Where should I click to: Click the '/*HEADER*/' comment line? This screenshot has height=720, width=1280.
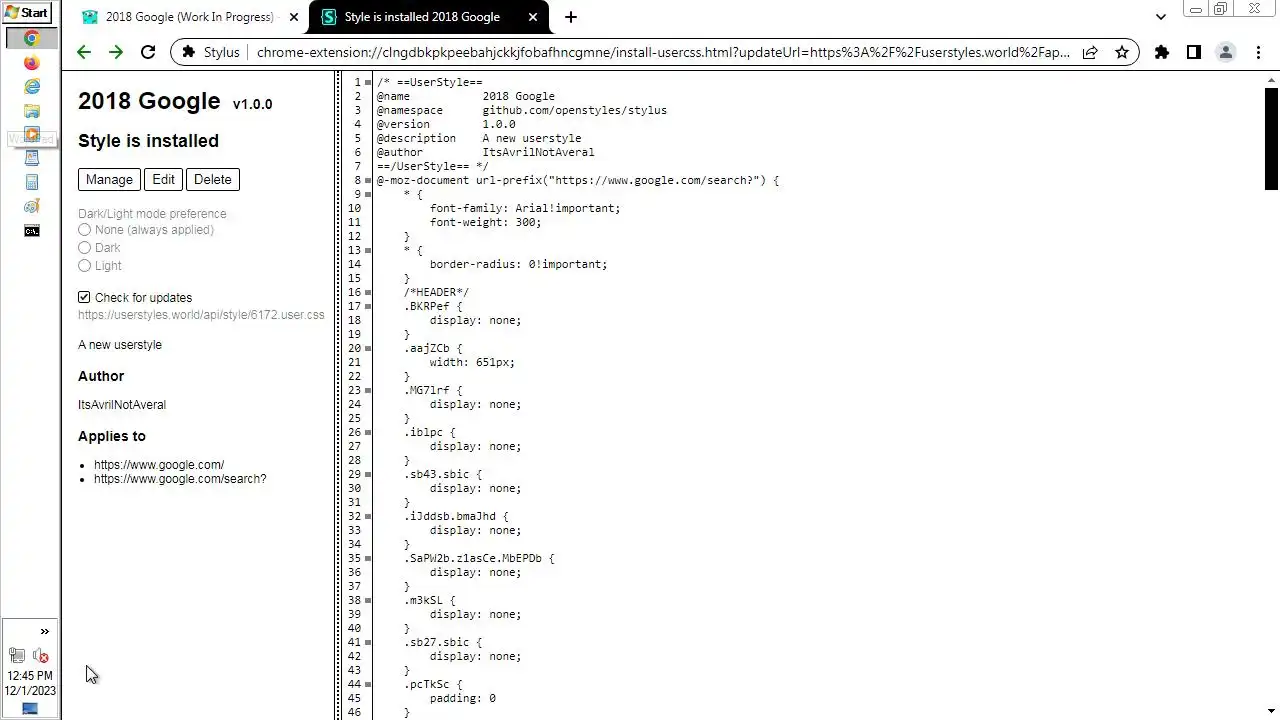436,292
